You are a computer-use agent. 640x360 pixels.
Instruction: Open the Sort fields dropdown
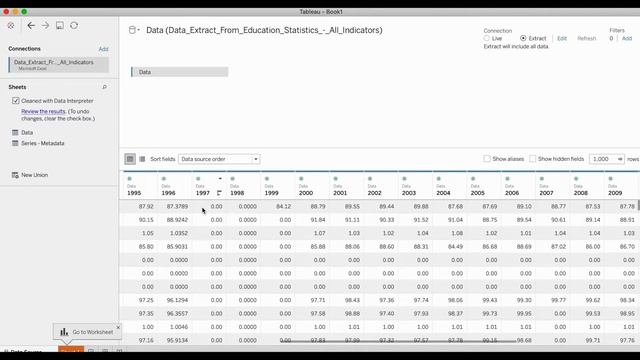pos(219,159)
